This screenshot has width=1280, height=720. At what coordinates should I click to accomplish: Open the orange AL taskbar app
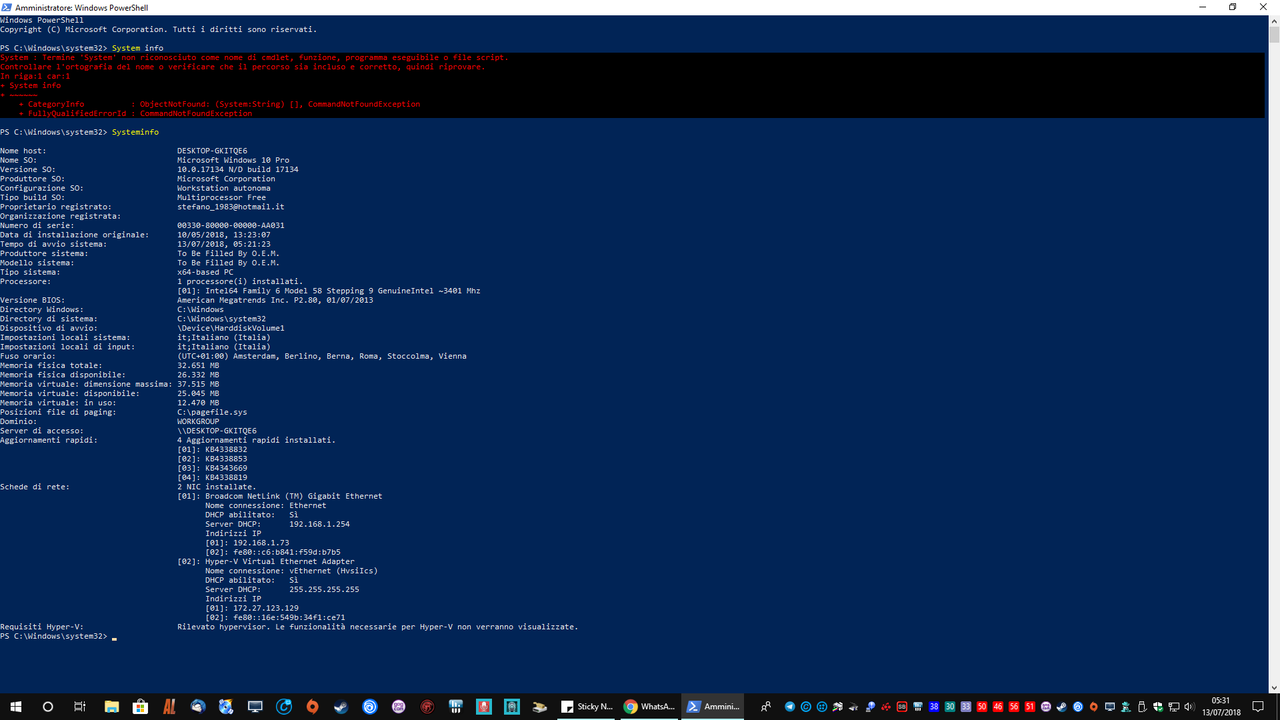click(169, 706)
